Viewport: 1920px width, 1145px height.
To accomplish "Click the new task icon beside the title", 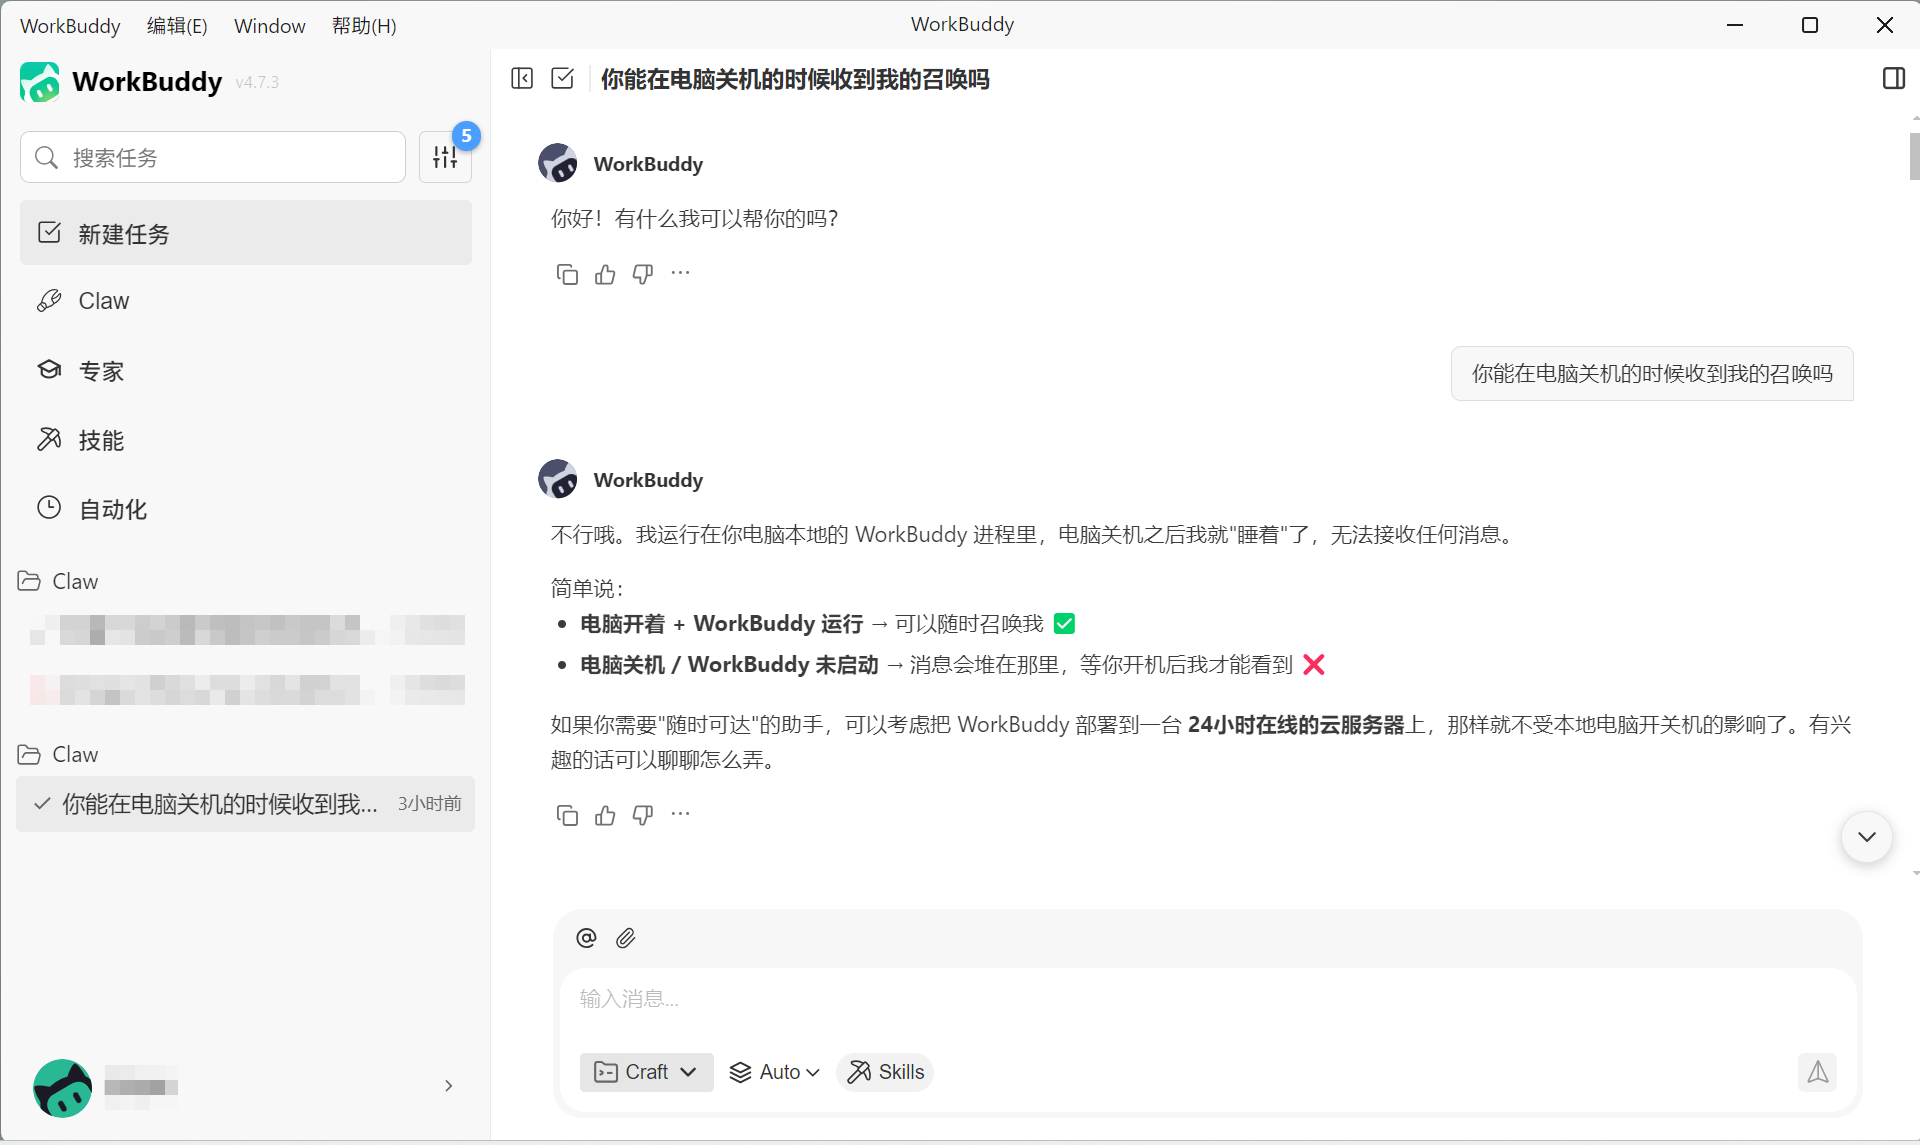I will (x=562, y=78).
